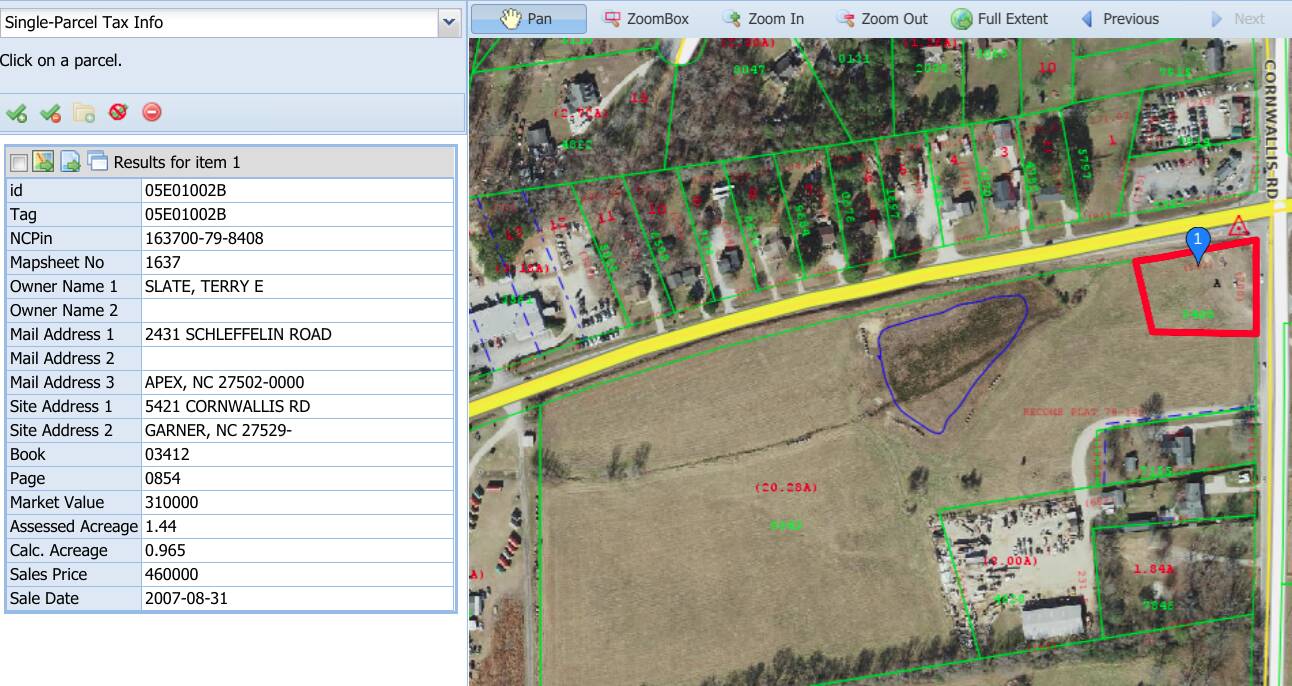1292x686 pixels.
Task: Click the blue numbered marker on the map
Action: [x=1197, y=241]
